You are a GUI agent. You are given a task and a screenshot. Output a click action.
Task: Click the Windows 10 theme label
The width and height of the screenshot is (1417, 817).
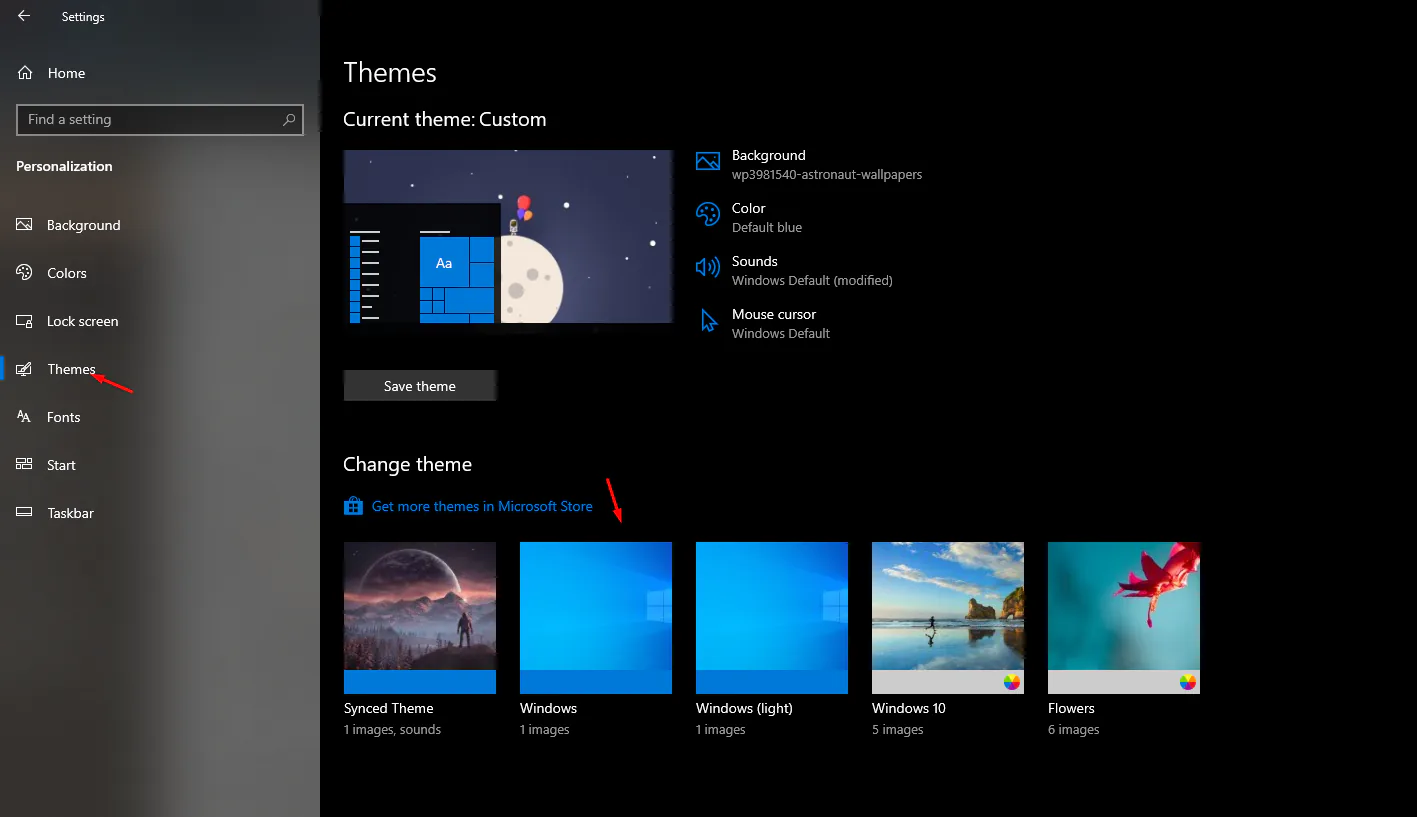pyautogui.click(x=909, y=708)
